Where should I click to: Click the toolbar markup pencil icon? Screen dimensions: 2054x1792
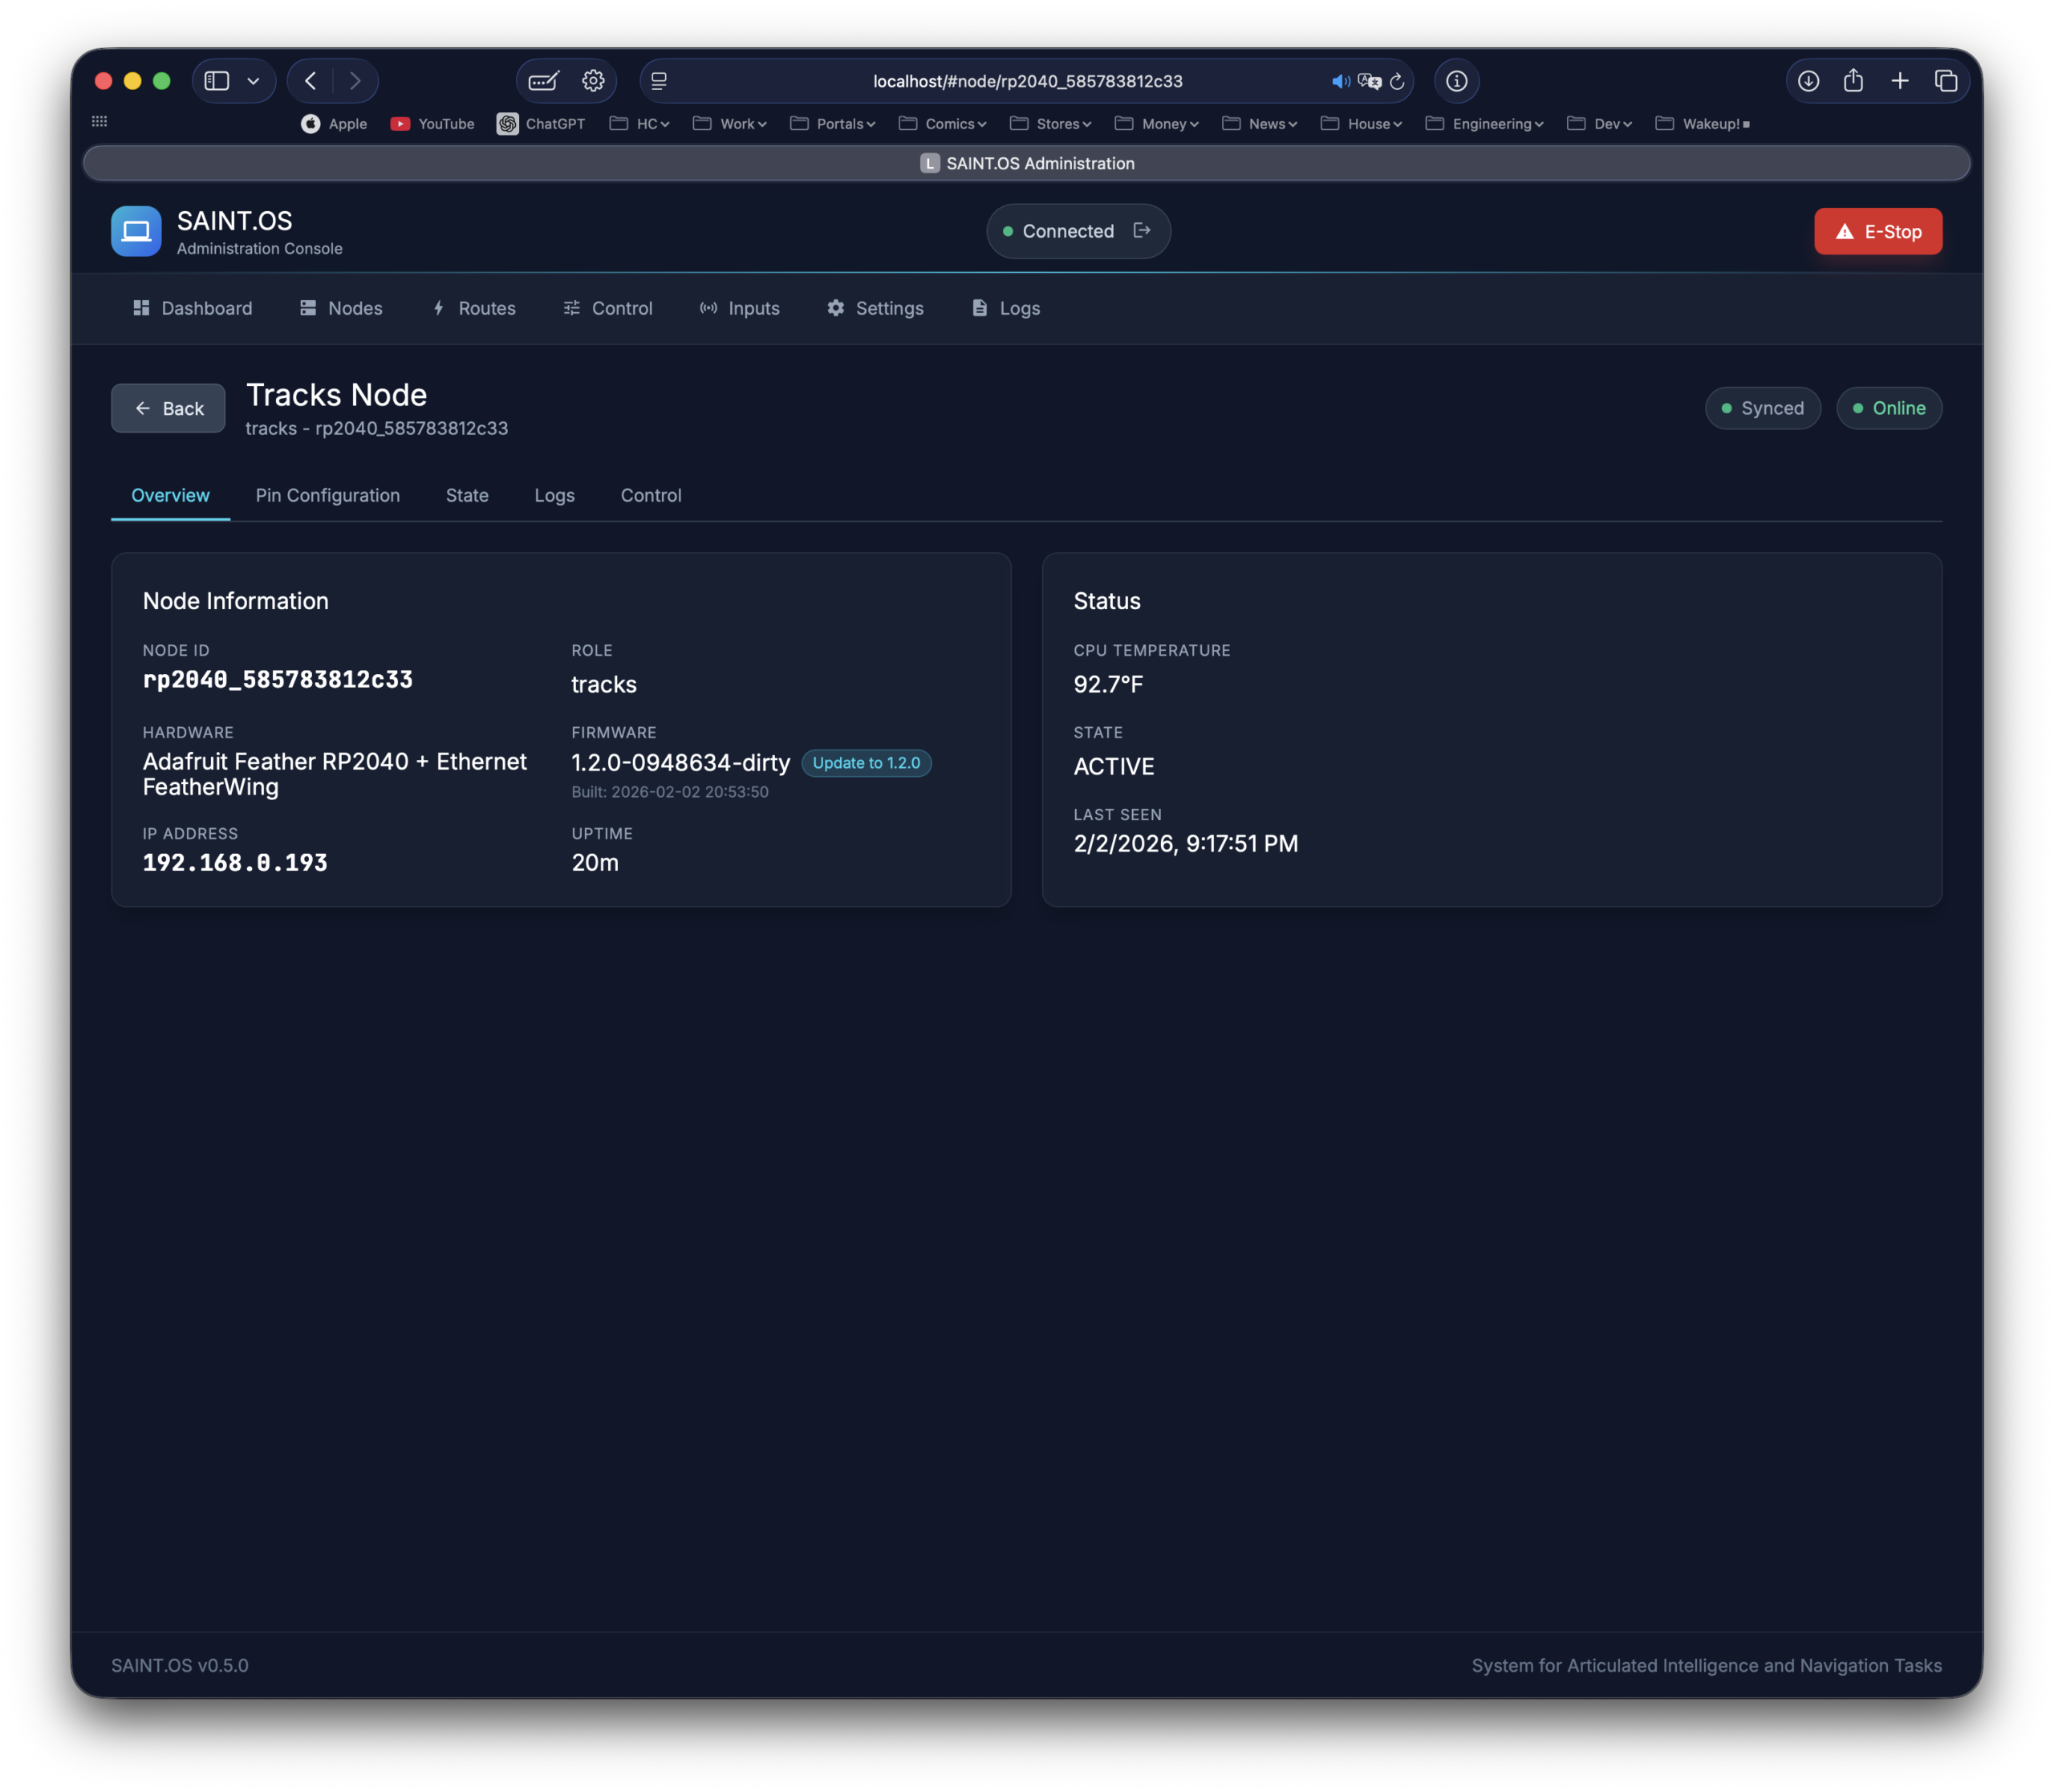click(544, 81)
